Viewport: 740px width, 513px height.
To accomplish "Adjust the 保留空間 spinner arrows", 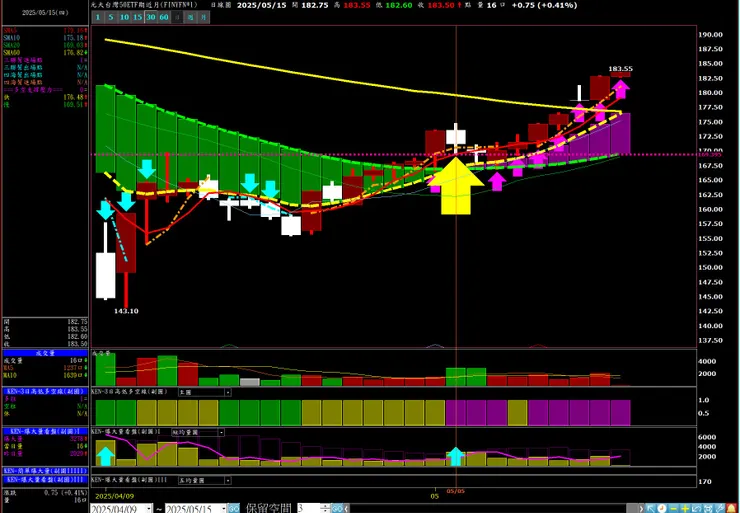I will [x=325, y=509].
